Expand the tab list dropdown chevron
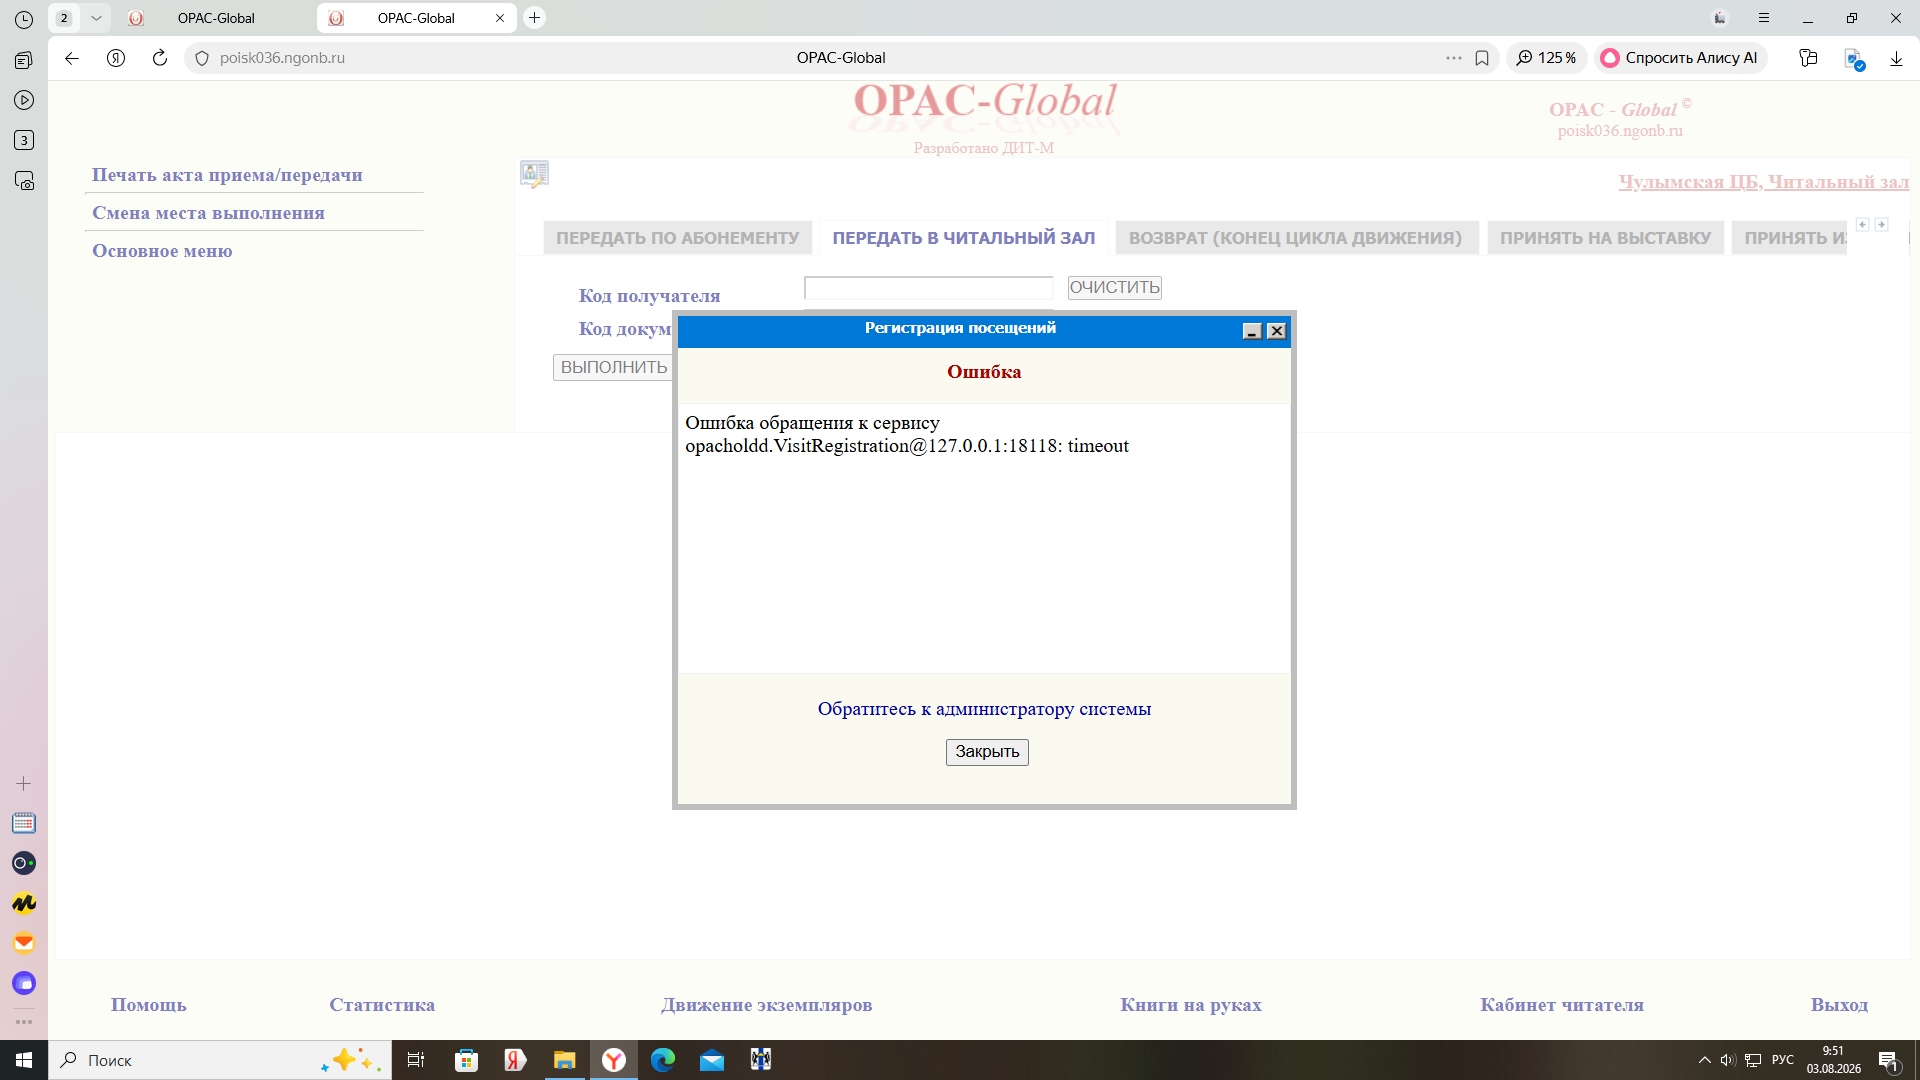The image size is (1920, 1080). click(x=96, y=18)
